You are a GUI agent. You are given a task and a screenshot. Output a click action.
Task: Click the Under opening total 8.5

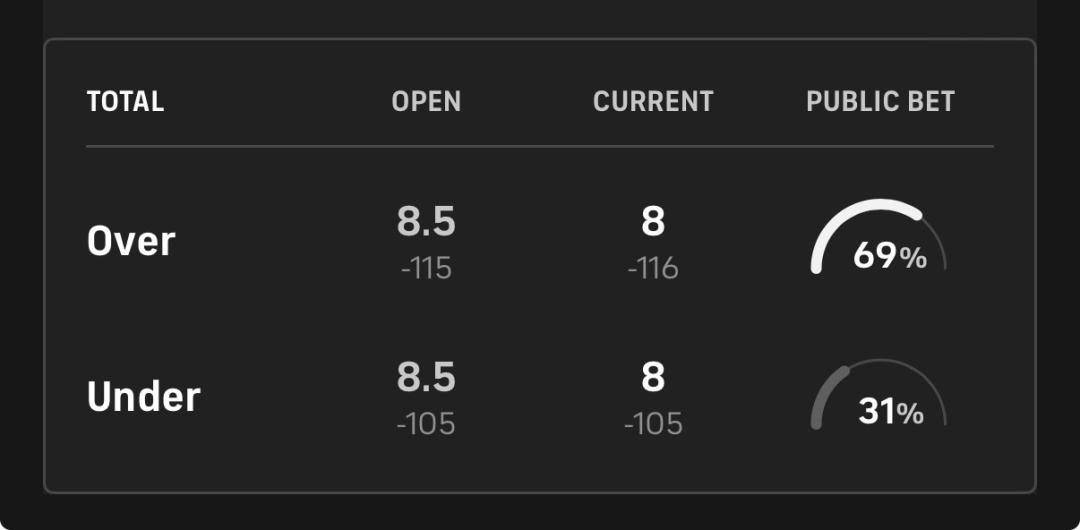point(426,378)
